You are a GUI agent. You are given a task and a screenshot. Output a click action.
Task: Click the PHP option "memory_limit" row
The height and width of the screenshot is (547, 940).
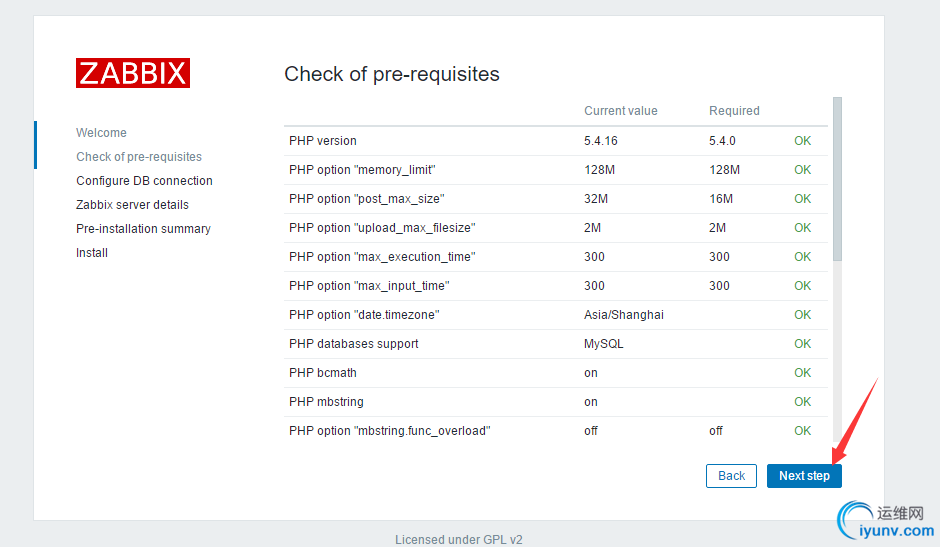click(x=362, y=170)
